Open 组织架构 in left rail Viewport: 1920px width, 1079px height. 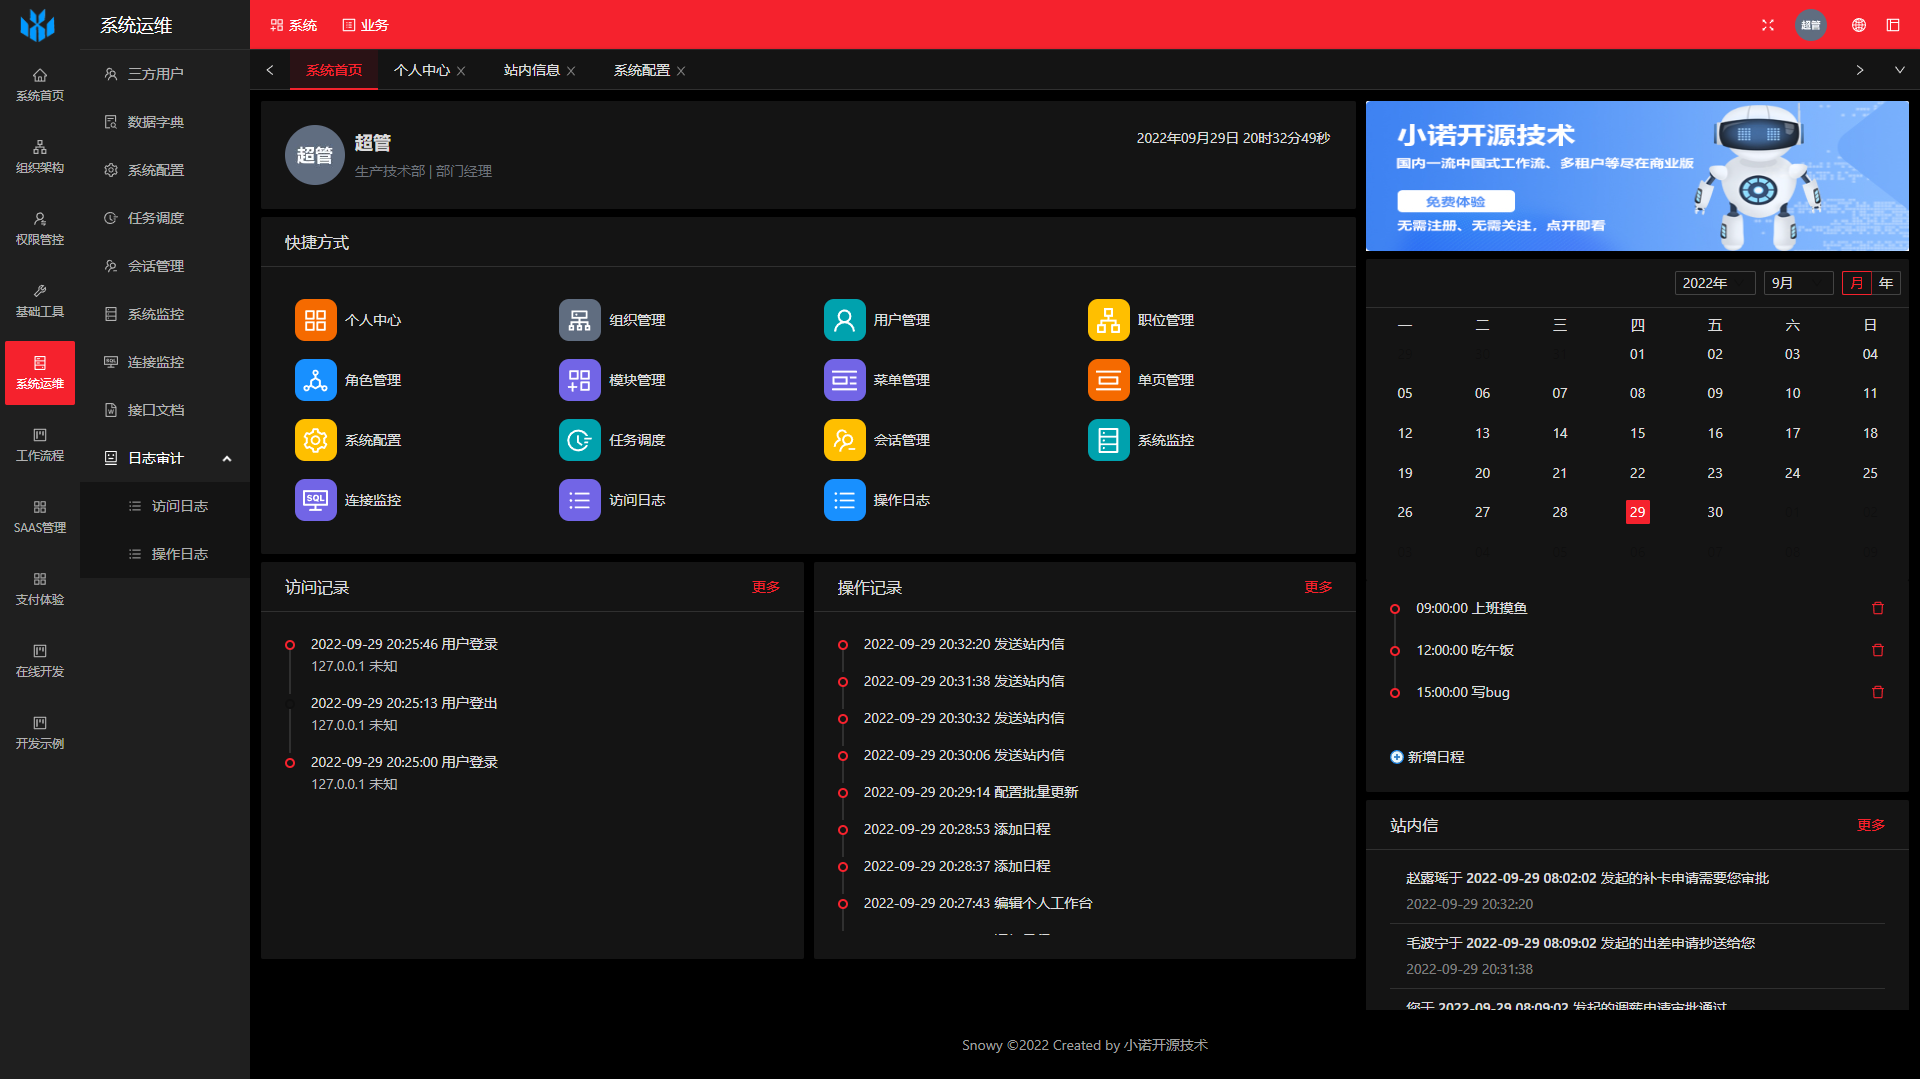point(40,157)
